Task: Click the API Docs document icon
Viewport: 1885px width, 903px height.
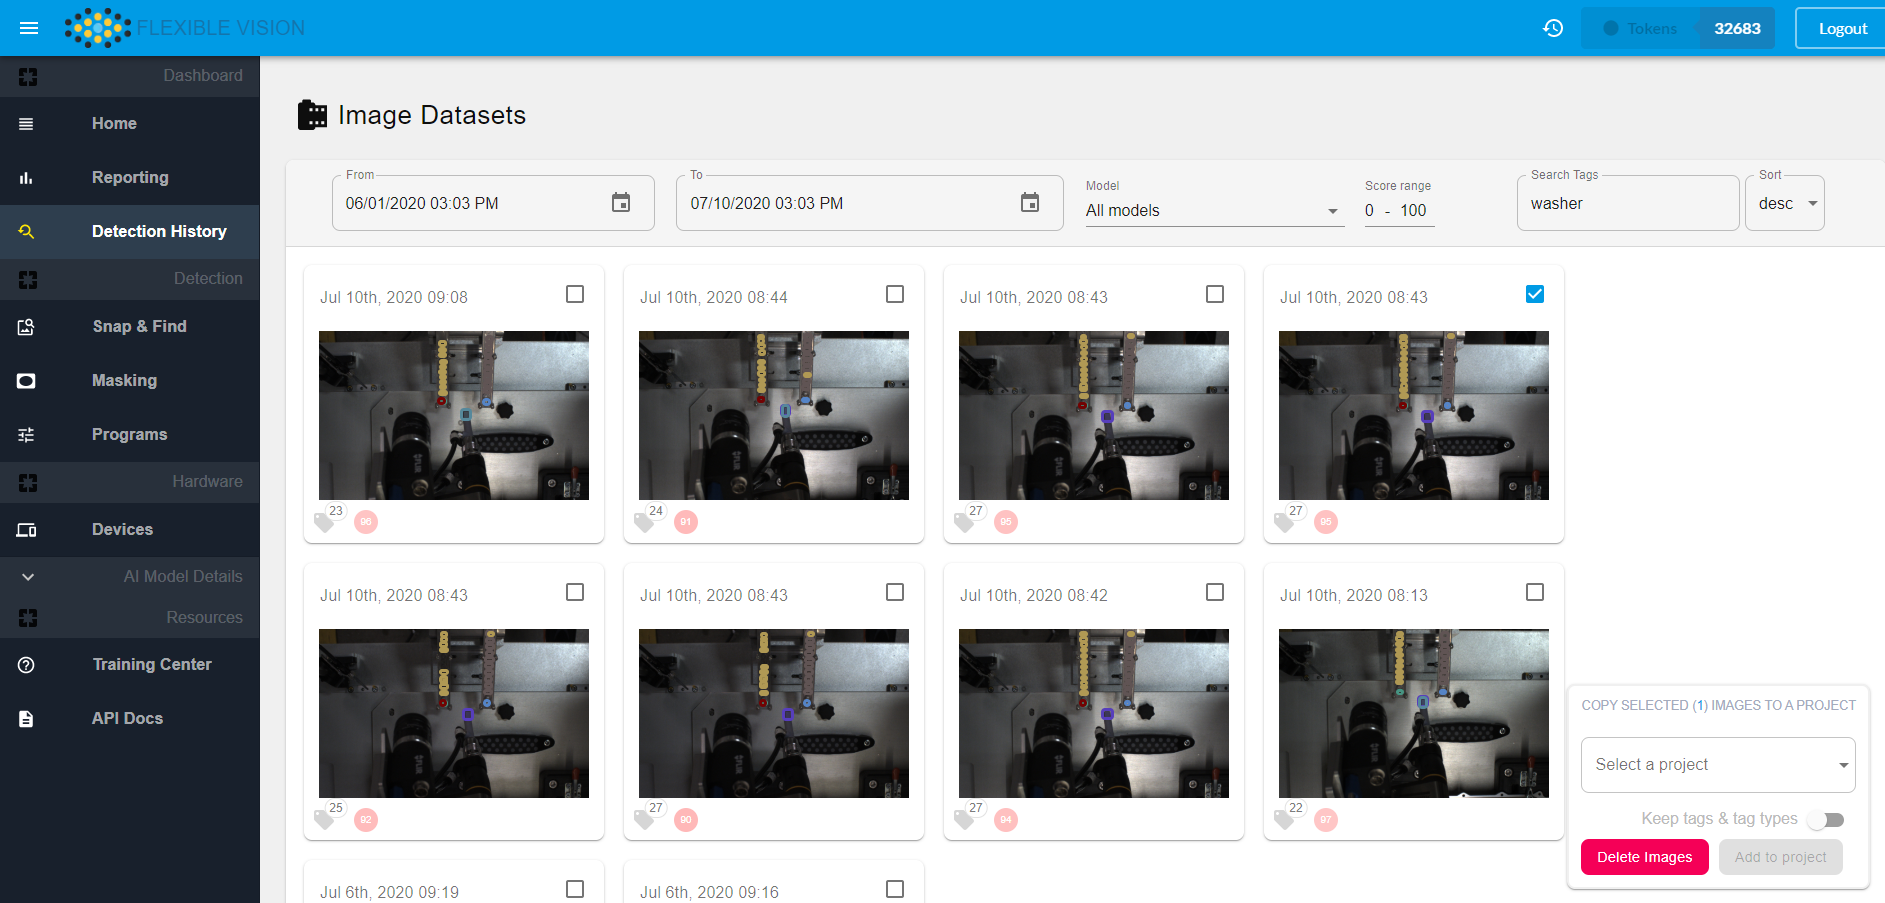Action: click(x=26, y=719)
